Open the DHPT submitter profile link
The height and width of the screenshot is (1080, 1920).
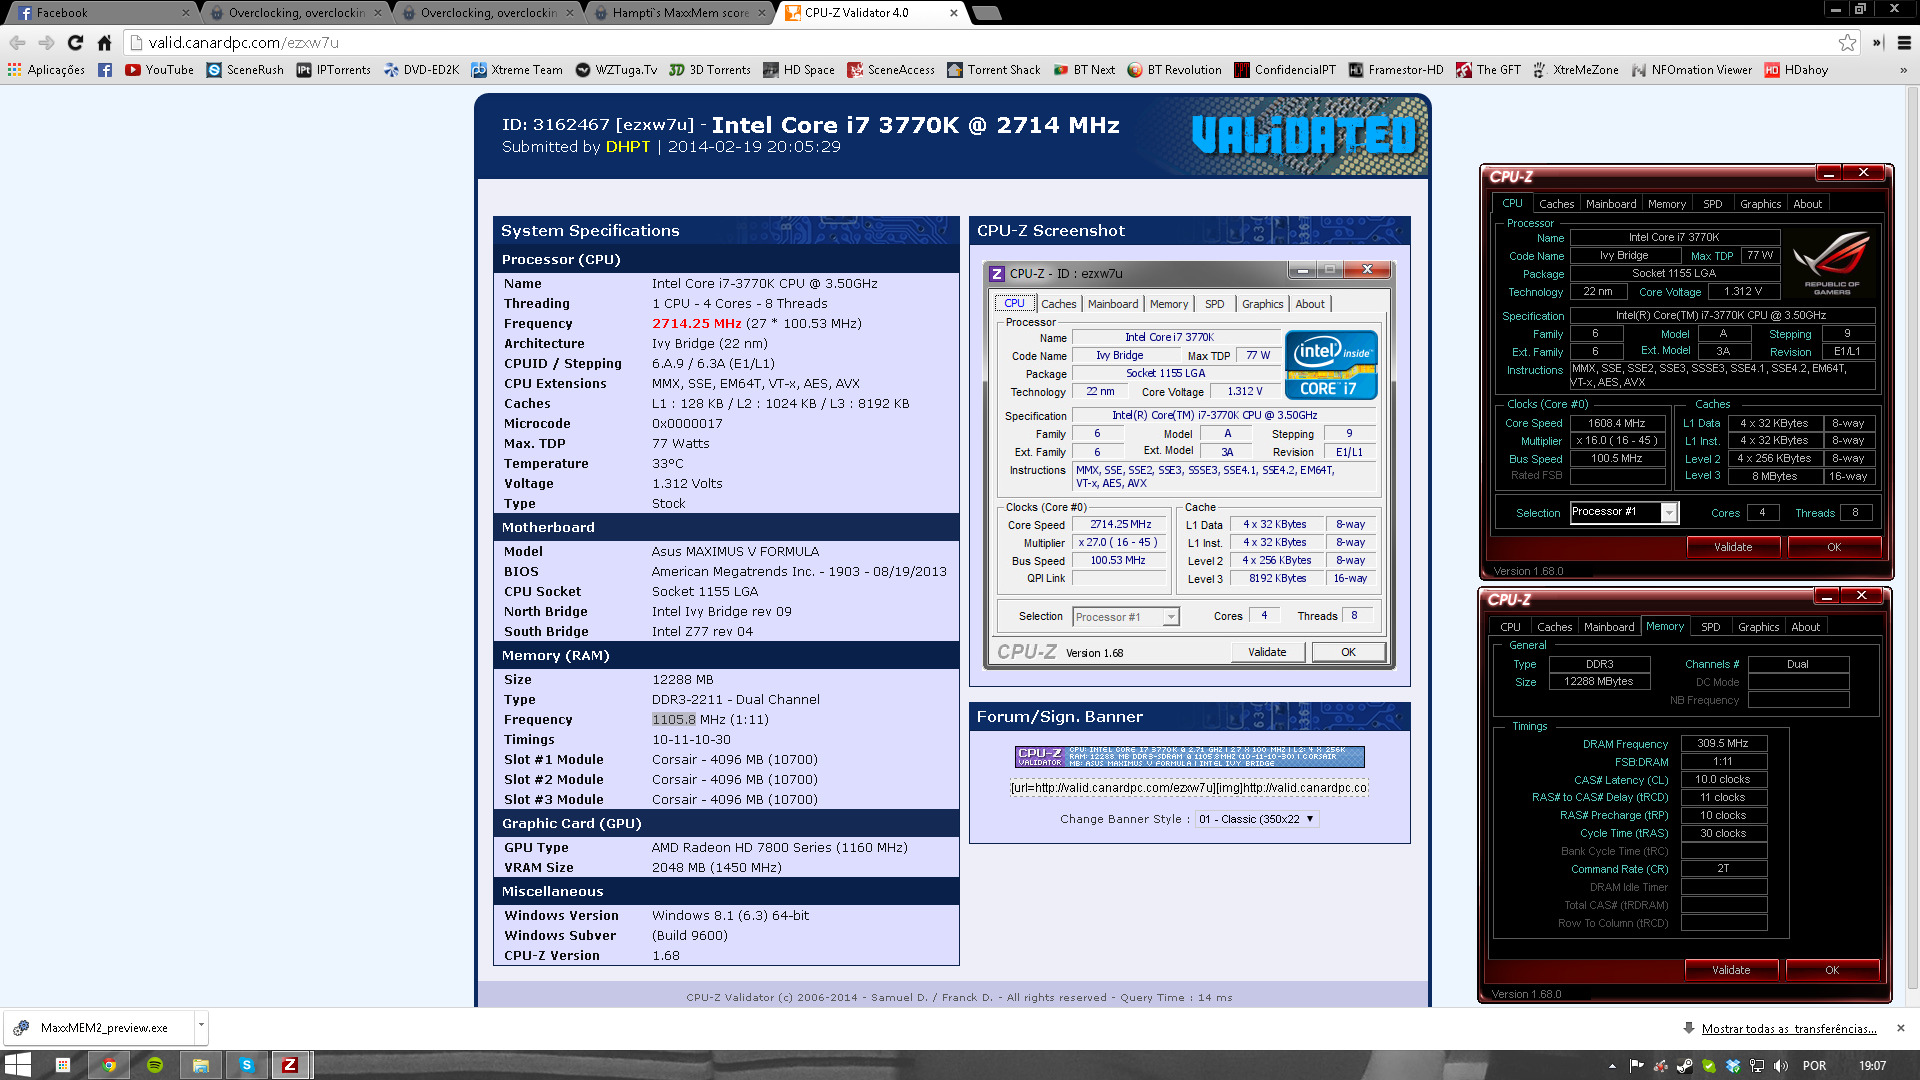click(627, 147)
